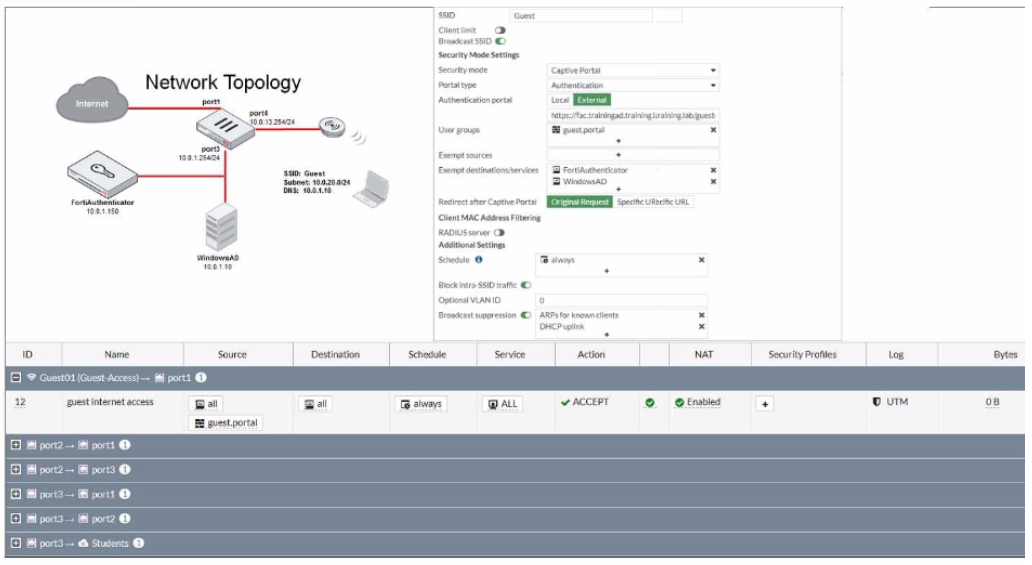Expand the port2 to port1 group
This screenshot has width=1032, height=565.
click(x=16, y=445)
